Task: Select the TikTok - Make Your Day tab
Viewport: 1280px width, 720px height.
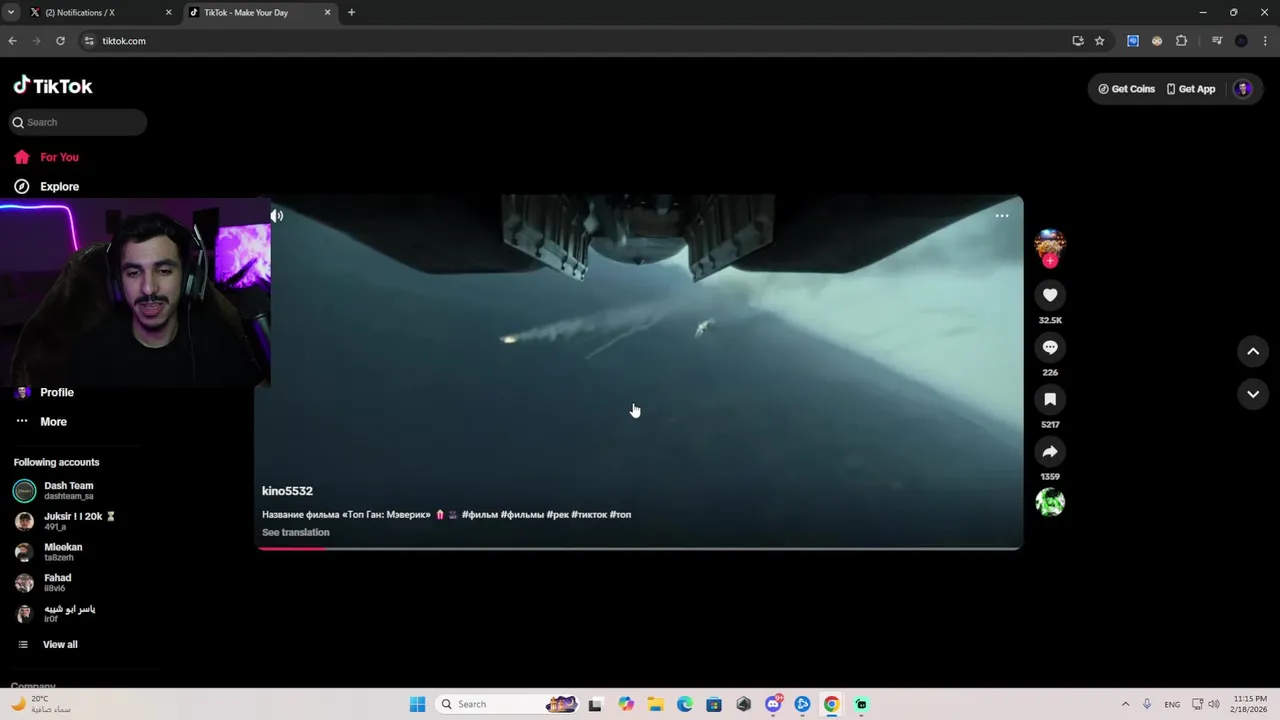Action: (260, 13)
